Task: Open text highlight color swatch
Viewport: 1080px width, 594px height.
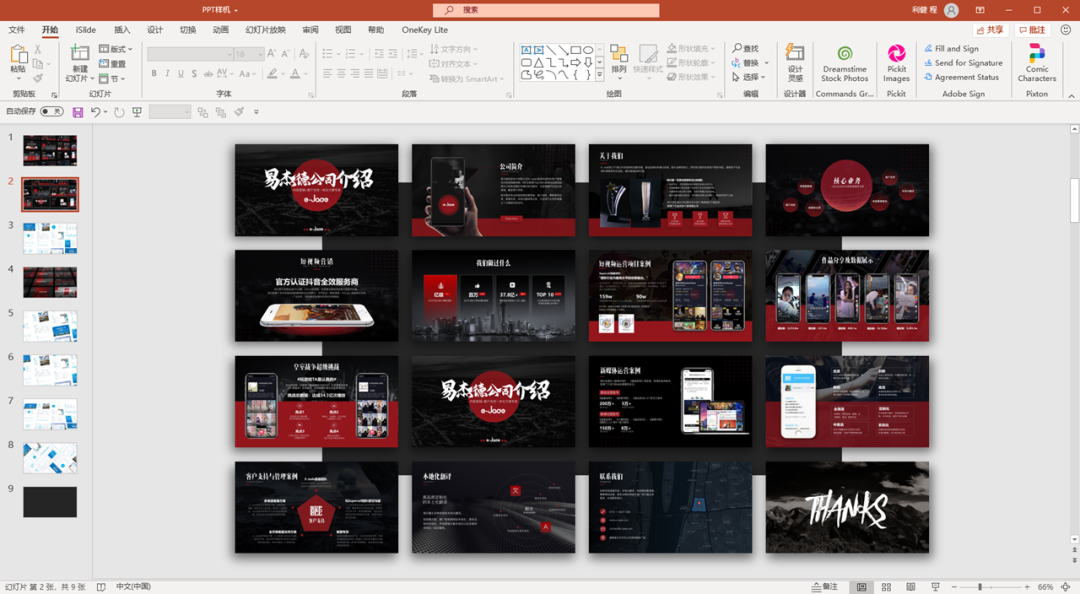Action: tap(273, 73)
